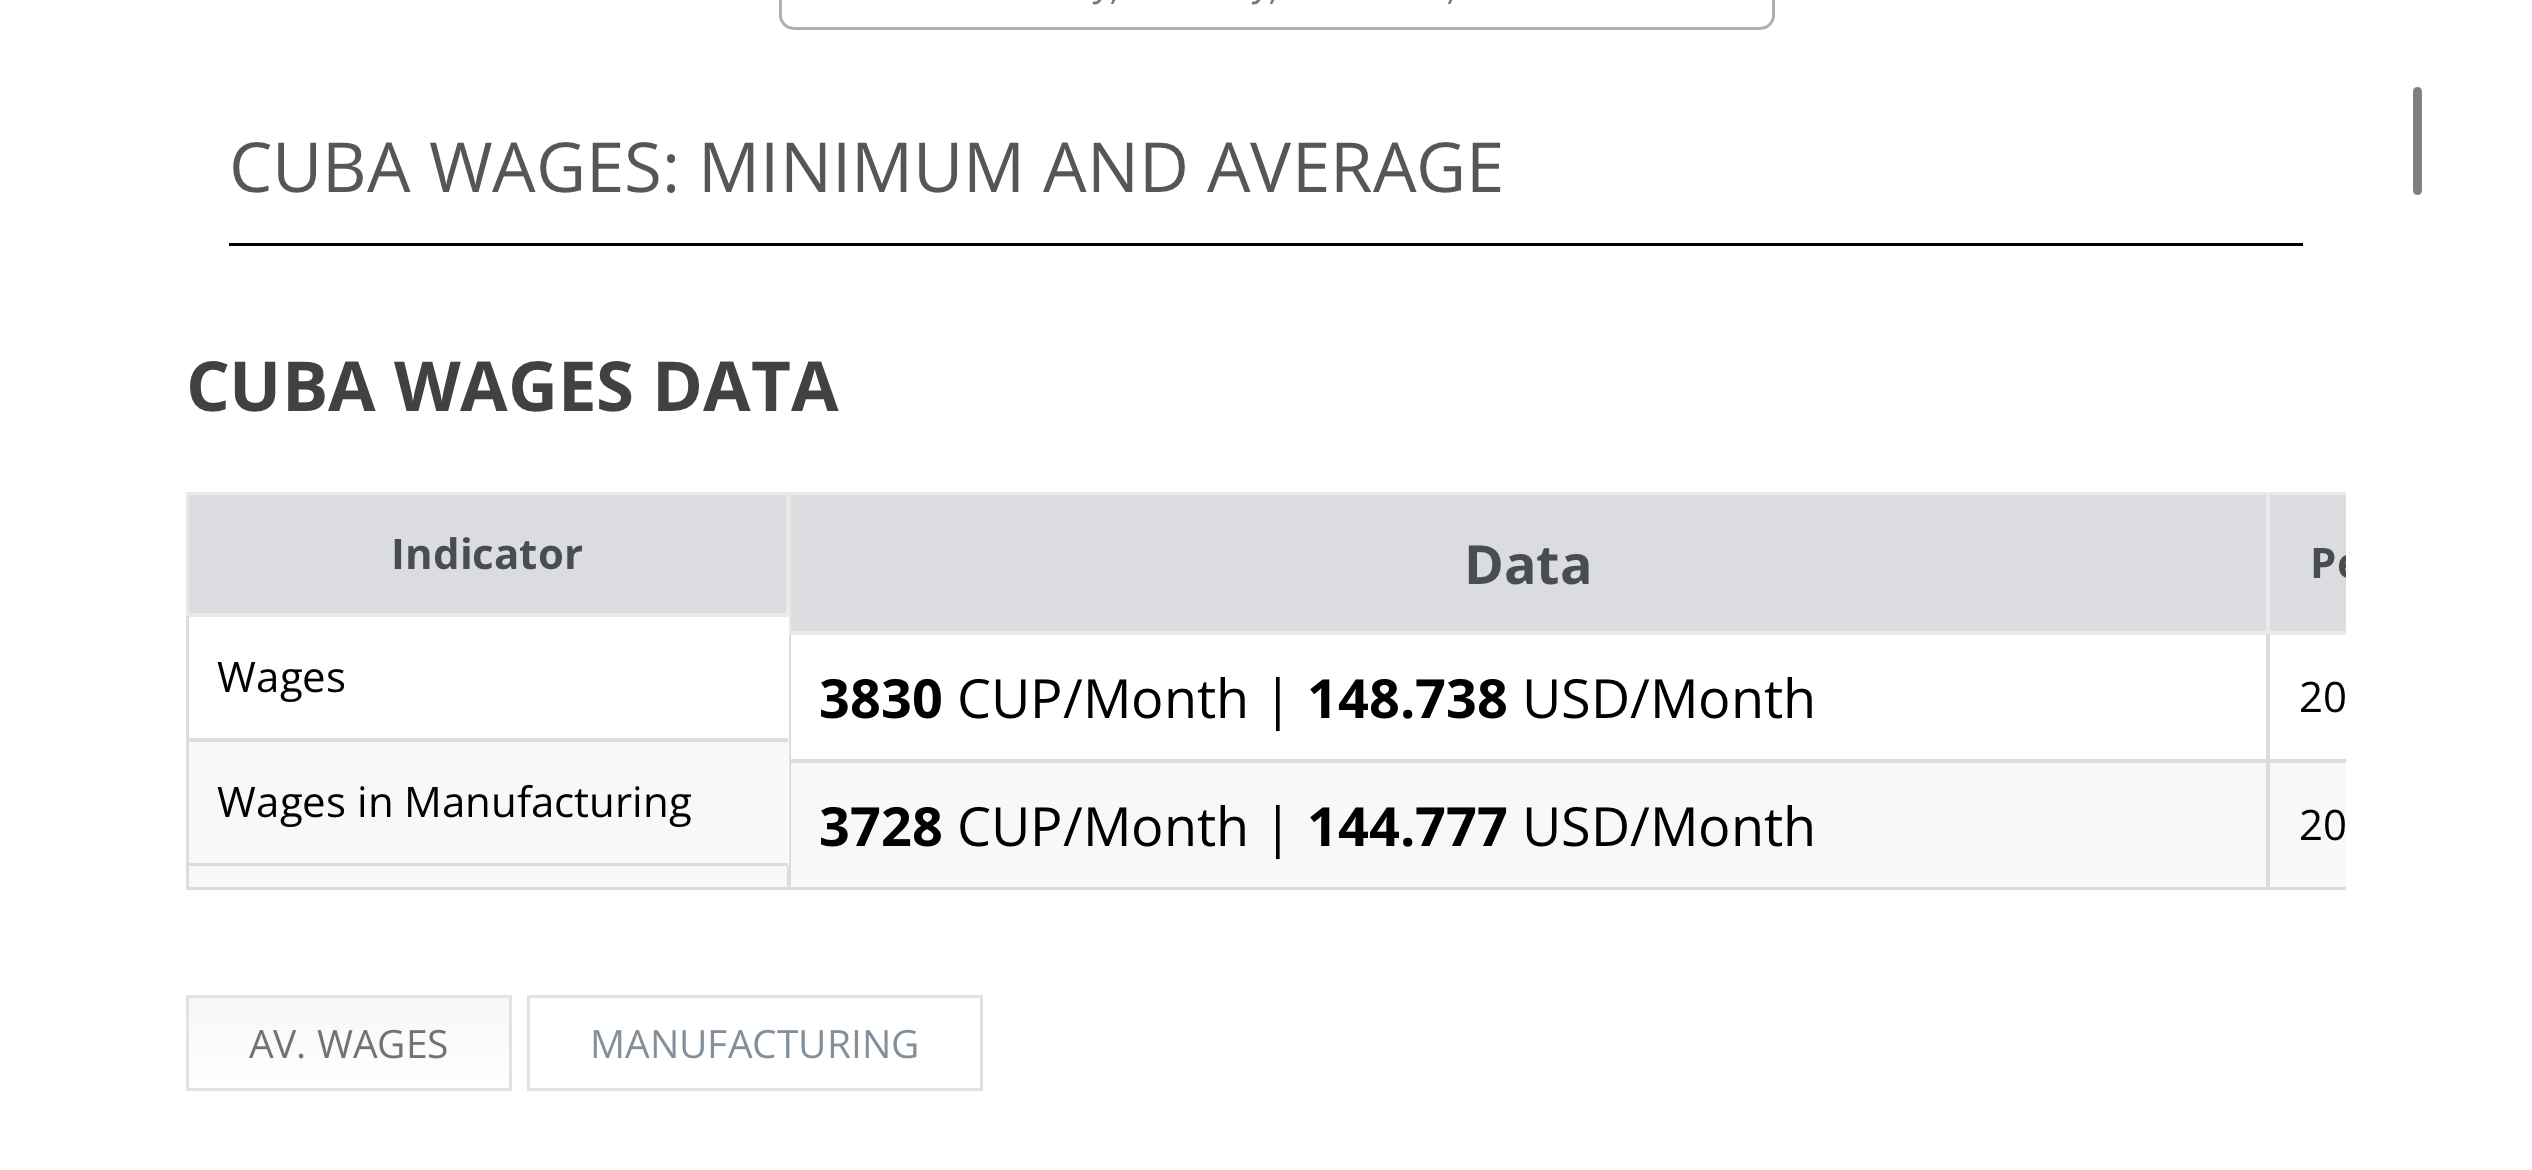The width and height of the screenshot is (2532, 1170).
Task: Click the 148.738 USD/Month figure
Action: pos(1561,698)
